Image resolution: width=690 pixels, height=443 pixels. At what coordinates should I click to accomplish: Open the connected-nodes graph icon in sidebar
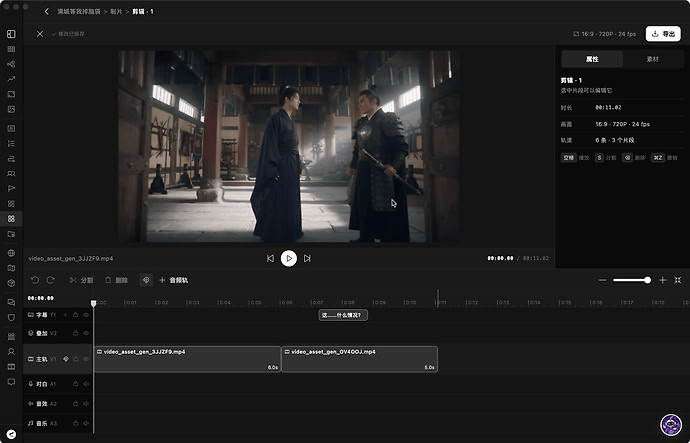tap(11, 64)
